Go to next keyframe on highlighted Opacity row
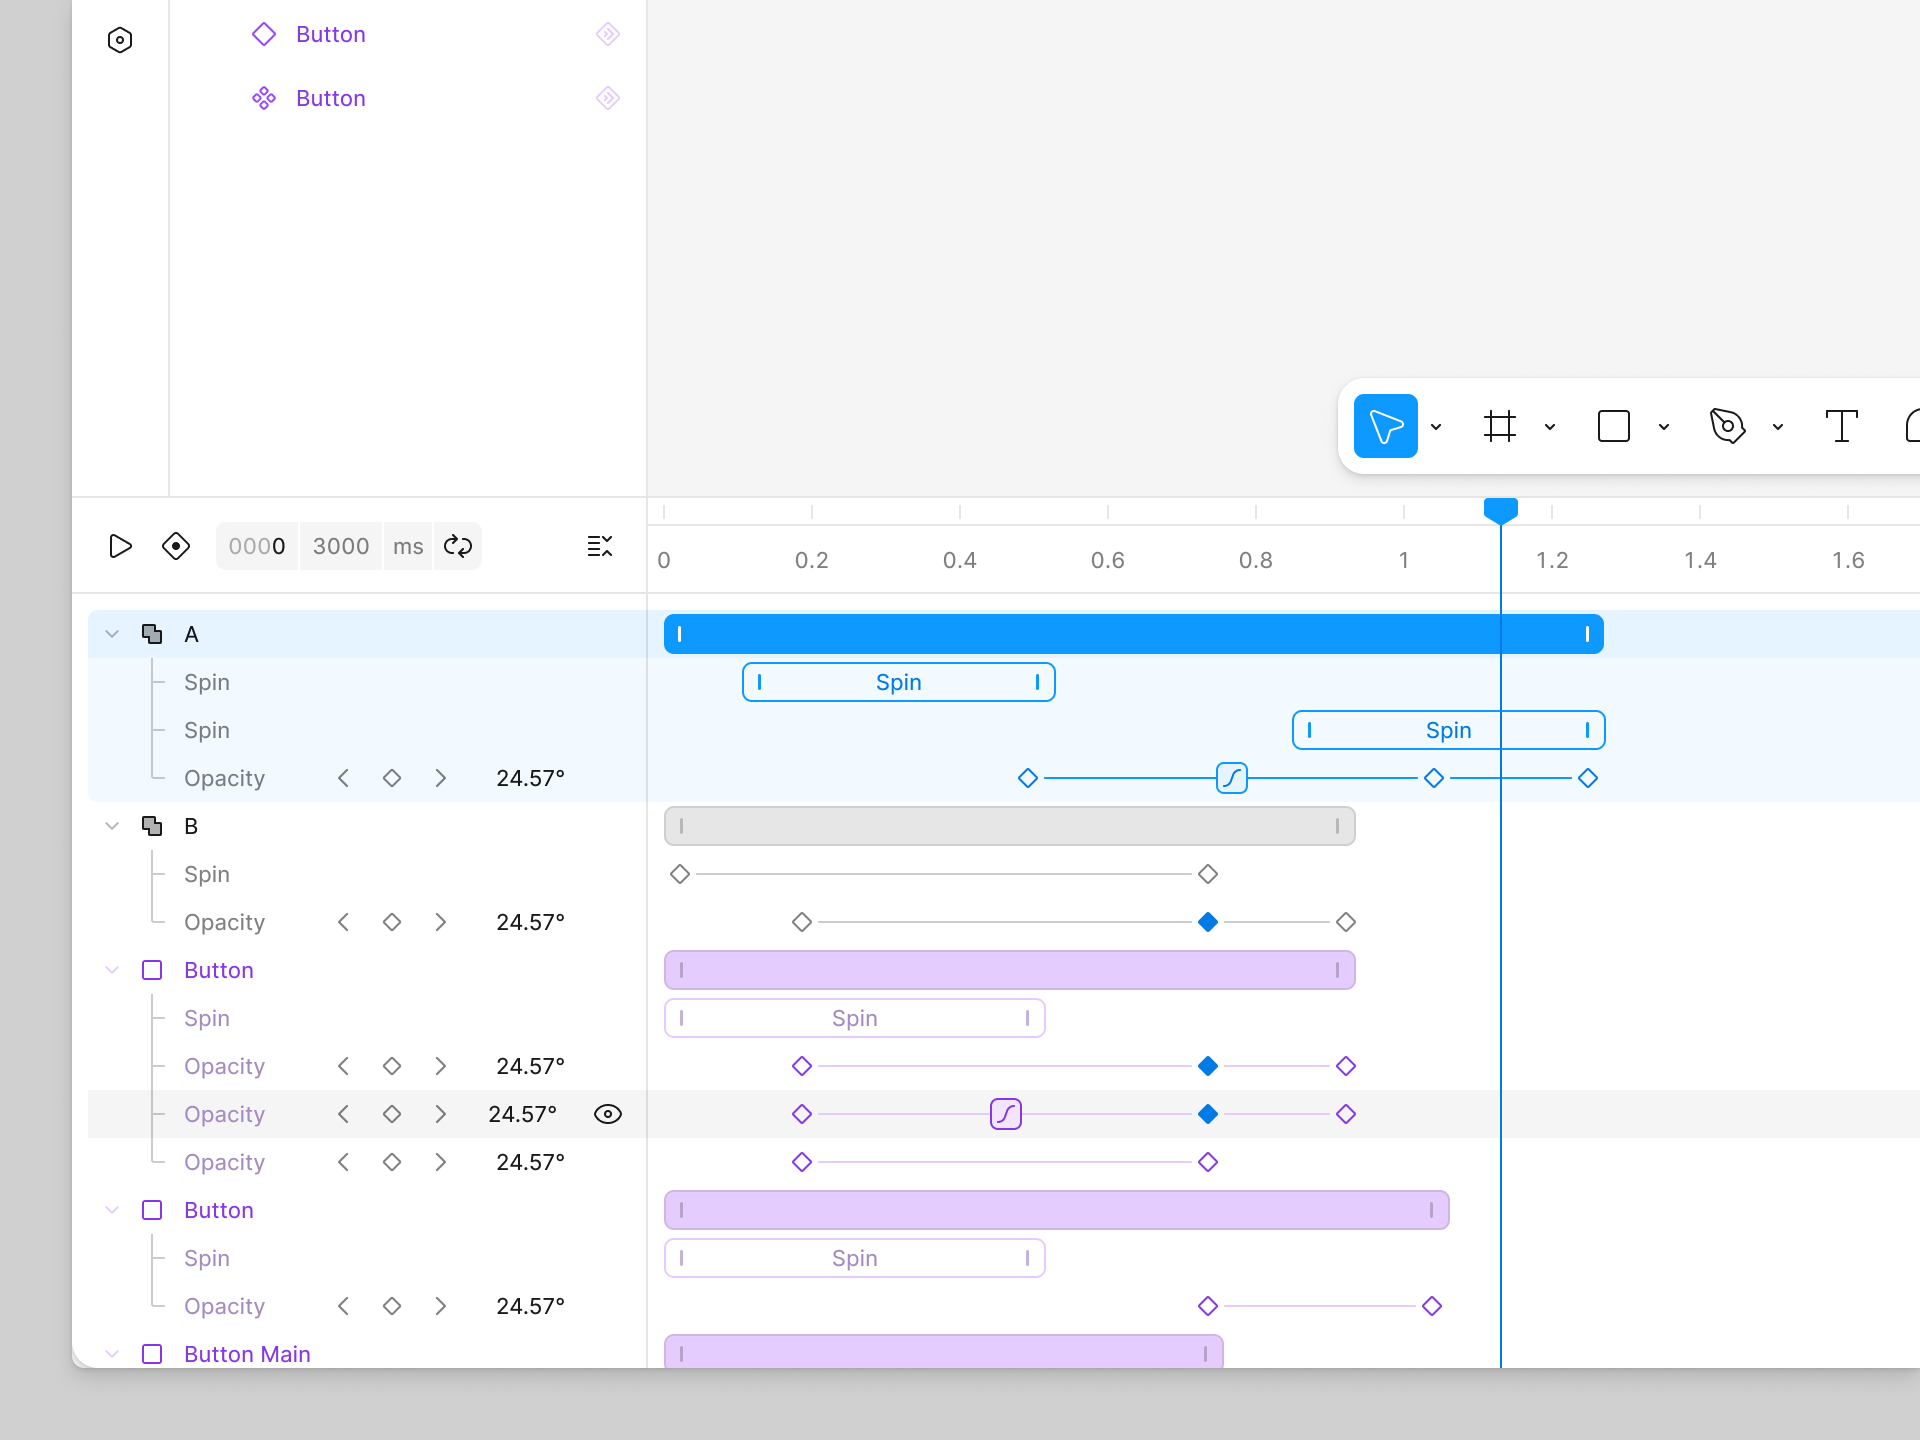 [x=440, y=1114]
